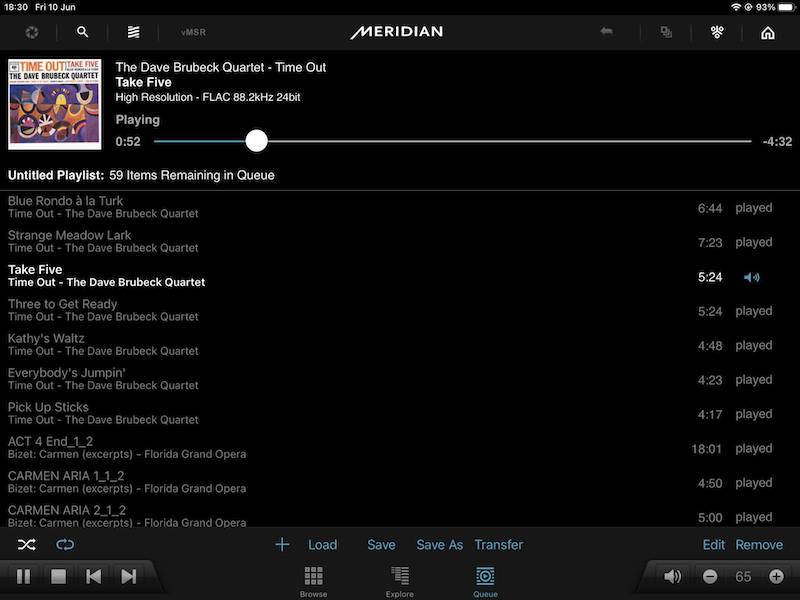Tap the back arrow icon
The image size is (800, 600).
(606, 32)
